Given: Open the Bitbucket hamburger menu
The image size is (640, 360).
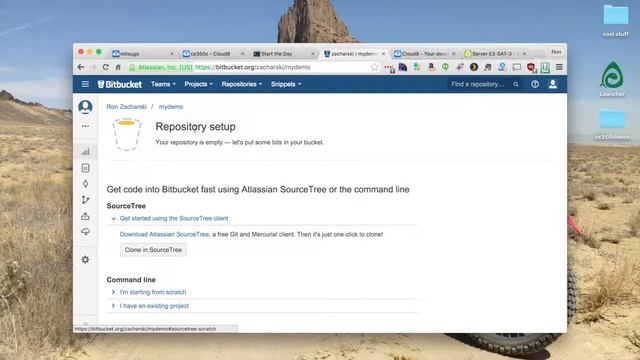Looking at the screenshot, I should tap(85, 84).
